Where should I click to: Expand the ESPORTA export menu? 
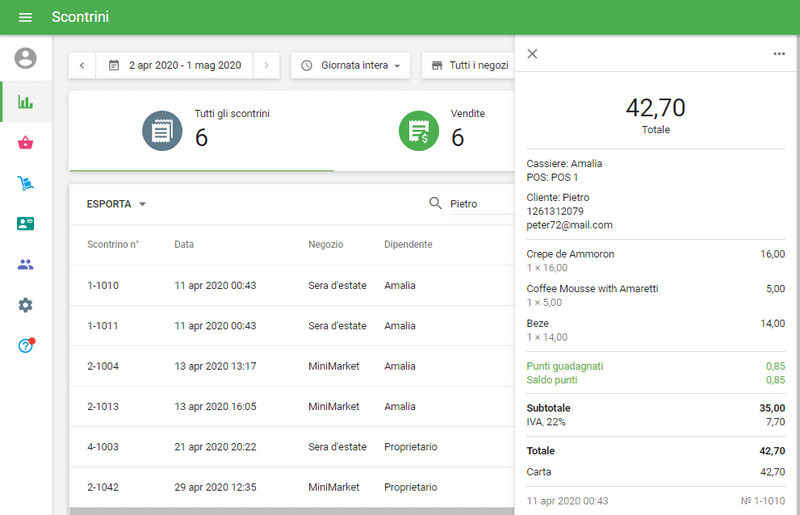point(117,204)
